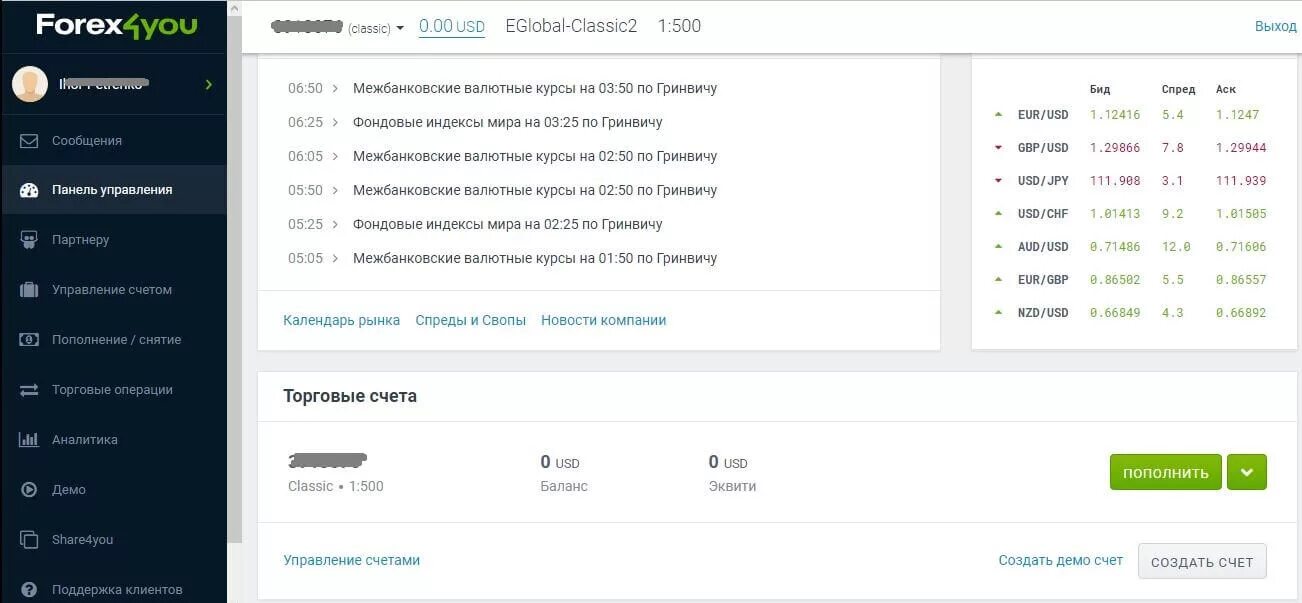This screenshot has width=1302, height=603.
Task: Expand the user profile chevron in sidebar
Action: pos(209,85)
